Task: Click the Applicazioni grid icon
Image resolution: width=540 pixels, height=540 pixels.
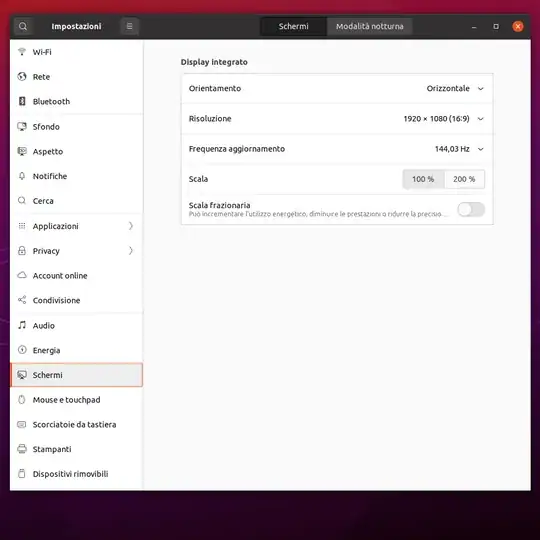Action: click(22, 226)
